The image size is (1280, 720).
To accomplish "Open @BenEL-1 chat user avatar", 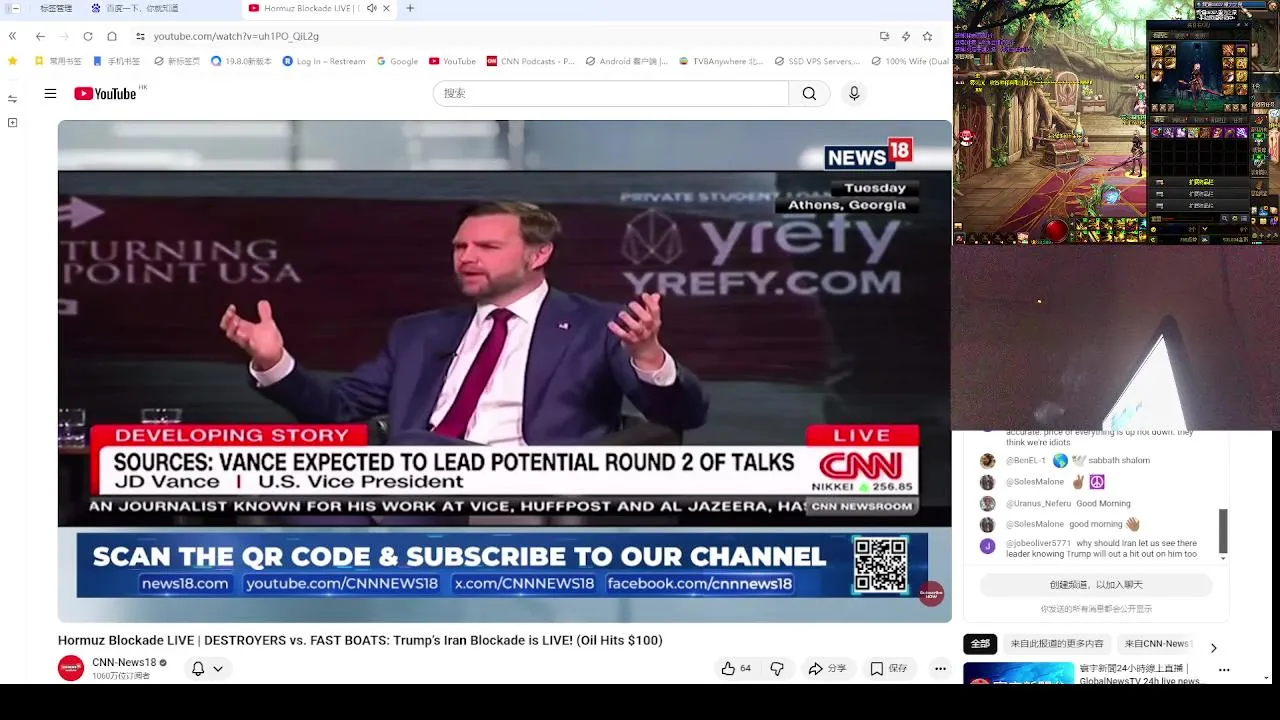I will (987, 461).
